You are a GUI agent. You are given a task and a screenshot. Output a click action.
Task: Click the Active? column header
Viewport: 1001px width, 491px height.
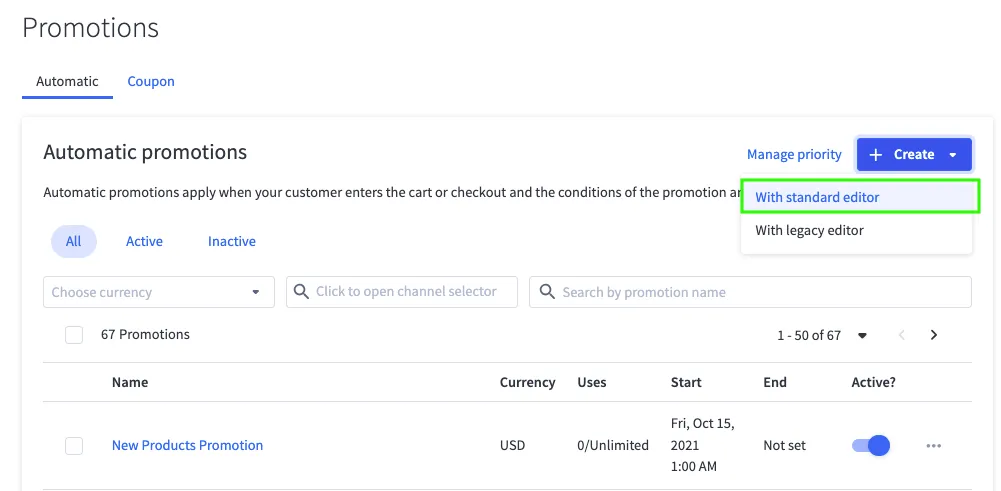pyautogui.click(x=873, y=382)
